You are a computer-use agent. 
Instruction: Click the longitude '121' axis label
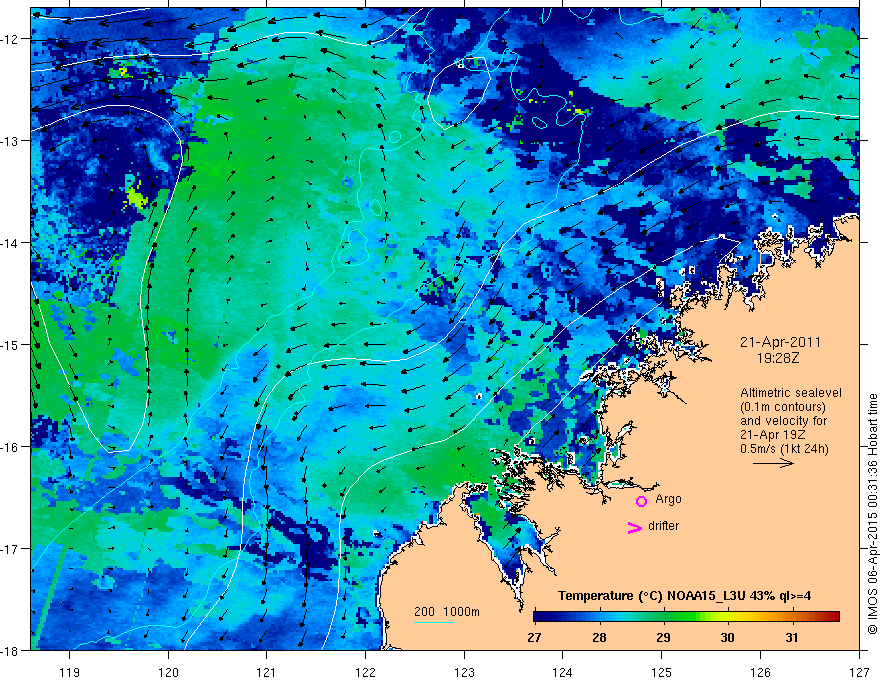click(x=267, y=672)
